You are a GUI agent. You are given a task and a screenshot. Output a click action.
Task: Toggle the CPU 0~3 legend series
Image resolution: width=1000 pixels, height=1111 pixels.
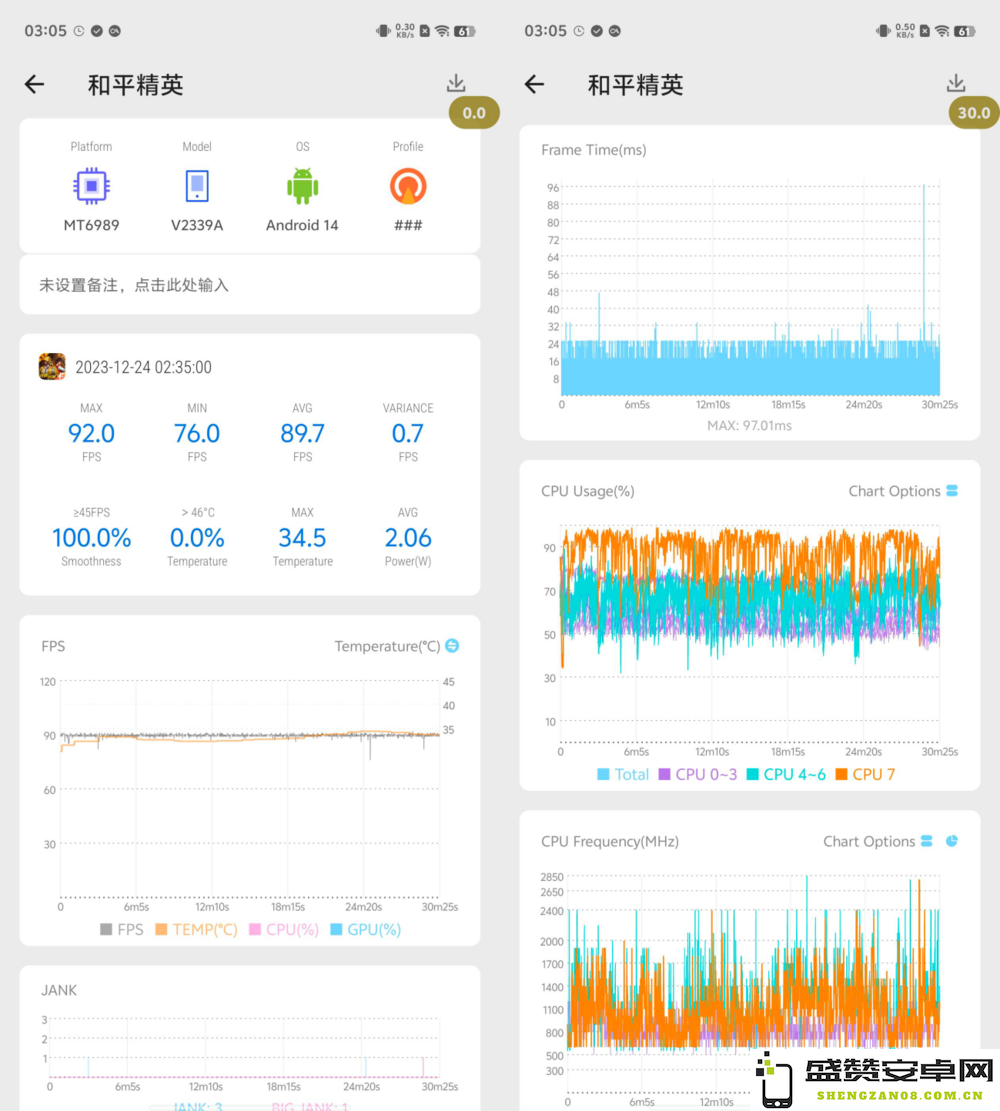tap(697, 774)
